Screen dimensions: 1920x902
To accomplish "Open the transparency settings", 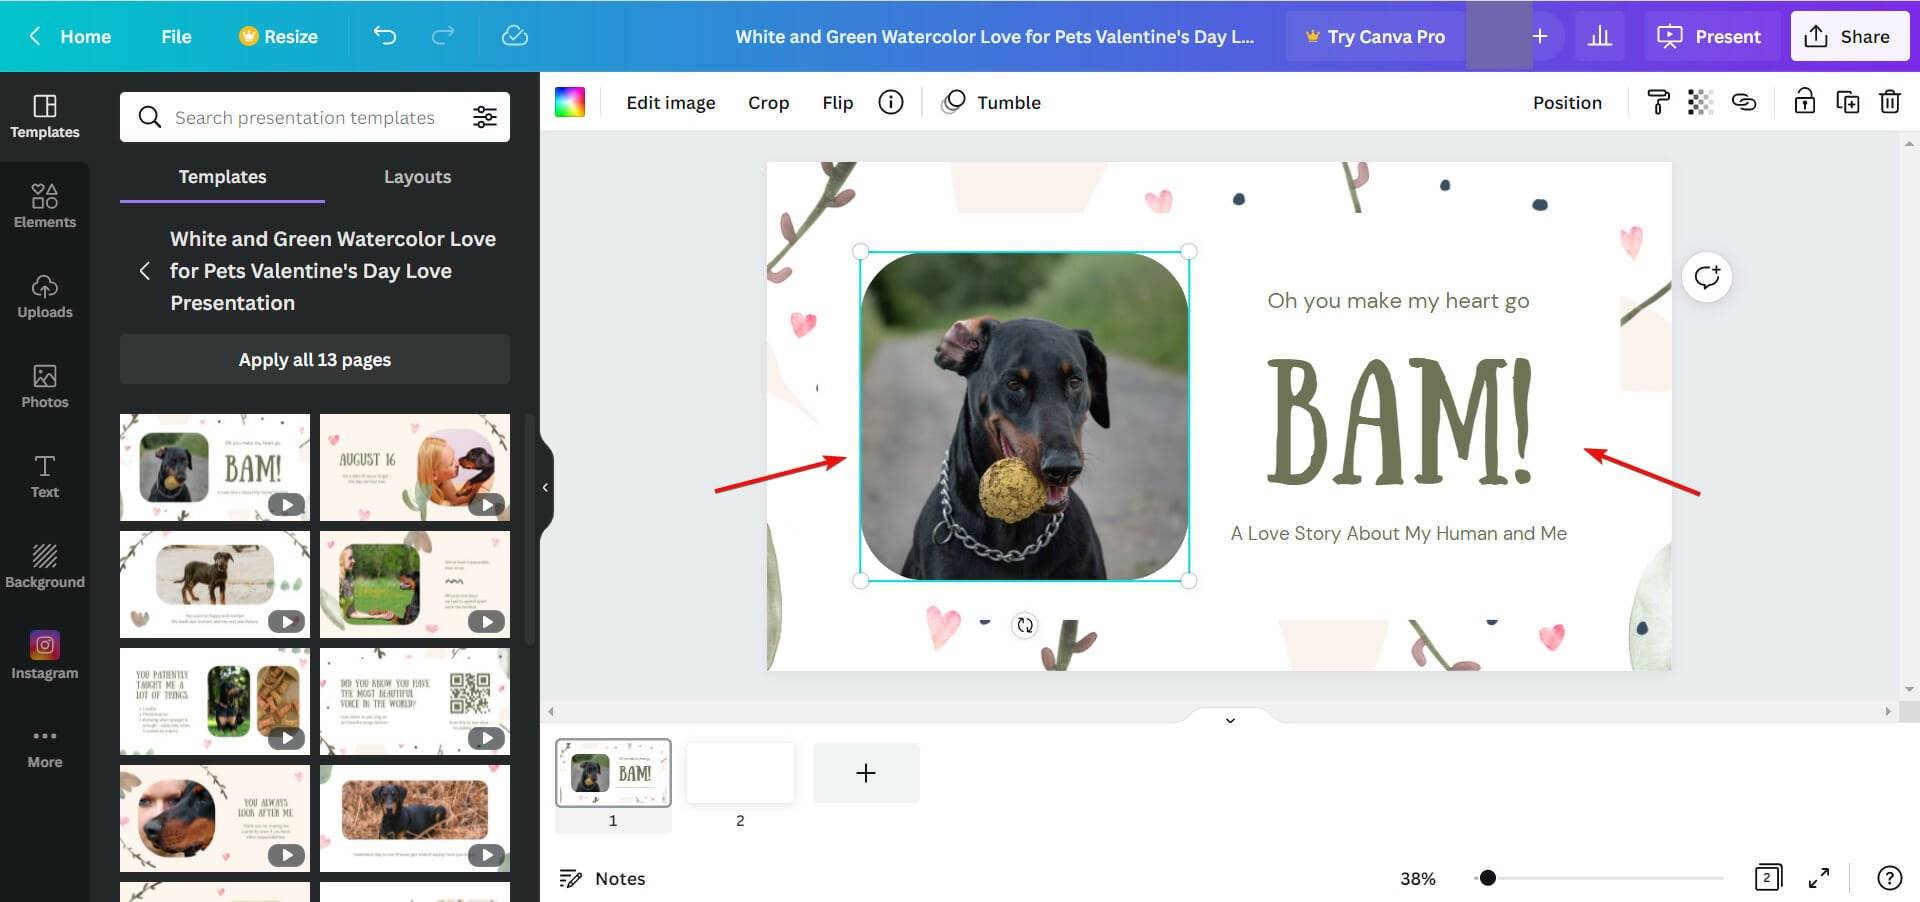I will pos(1702,101).
